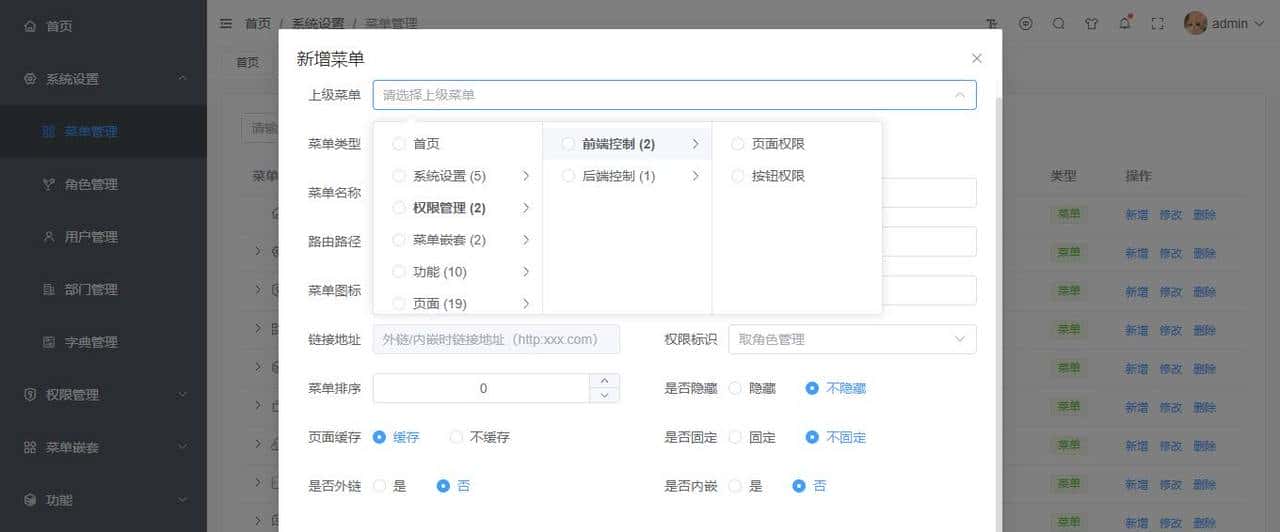Open the admin user dropdown arrow

pyautogui.click(x=1259, y=24)
